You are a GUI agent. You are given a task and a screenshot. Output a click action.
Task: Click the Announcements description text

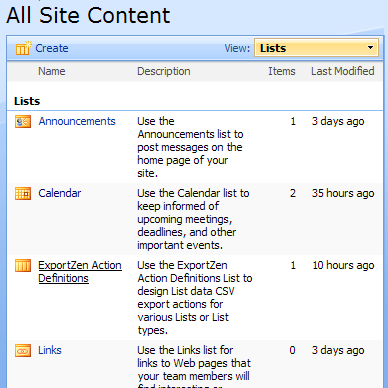click(190, 147)
